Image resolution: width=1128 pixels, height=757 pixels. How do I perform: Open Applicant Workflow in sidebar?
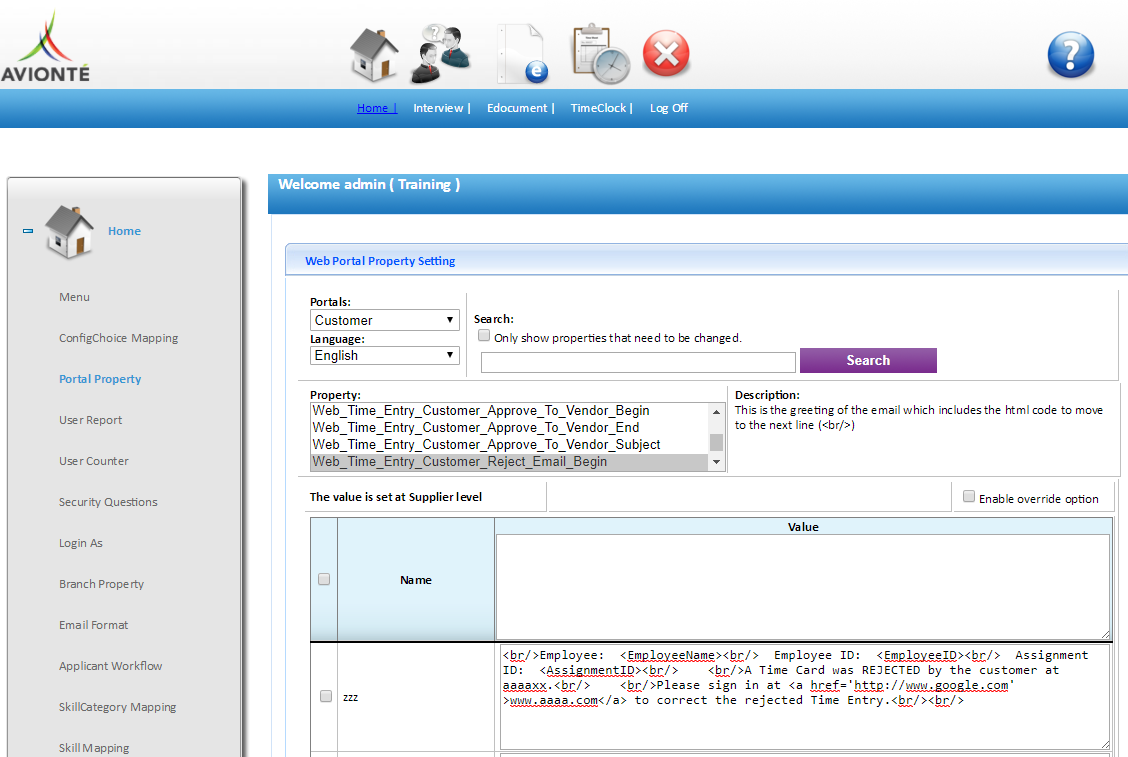pos(111,666)
